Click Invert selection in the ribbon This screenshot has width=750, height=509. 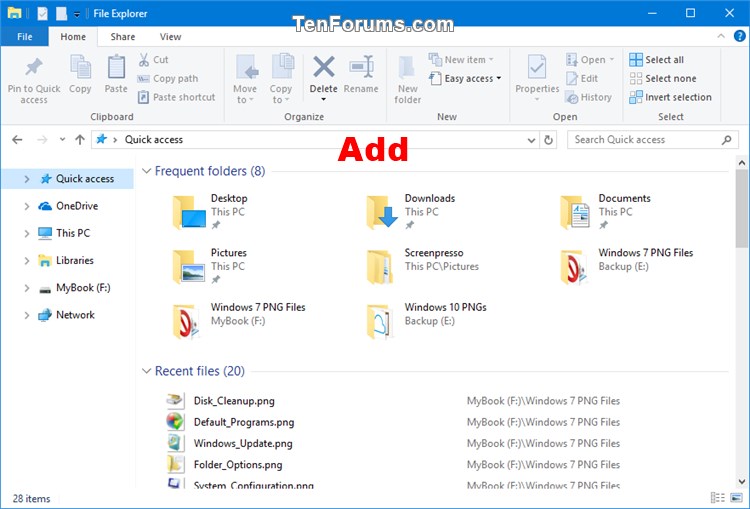671,97
